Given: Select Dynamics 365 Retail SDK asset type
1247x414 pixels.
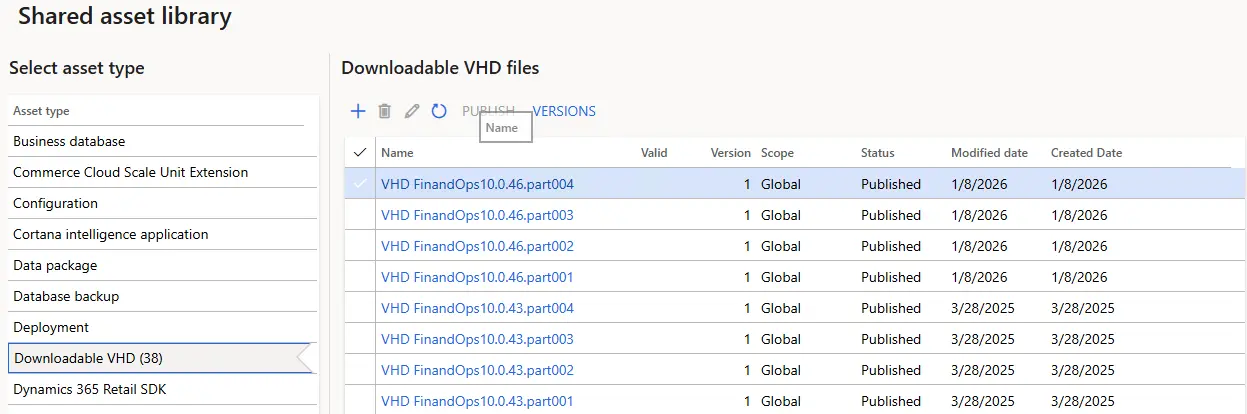Looking at the screenshot, I should [x=160, y=389].
